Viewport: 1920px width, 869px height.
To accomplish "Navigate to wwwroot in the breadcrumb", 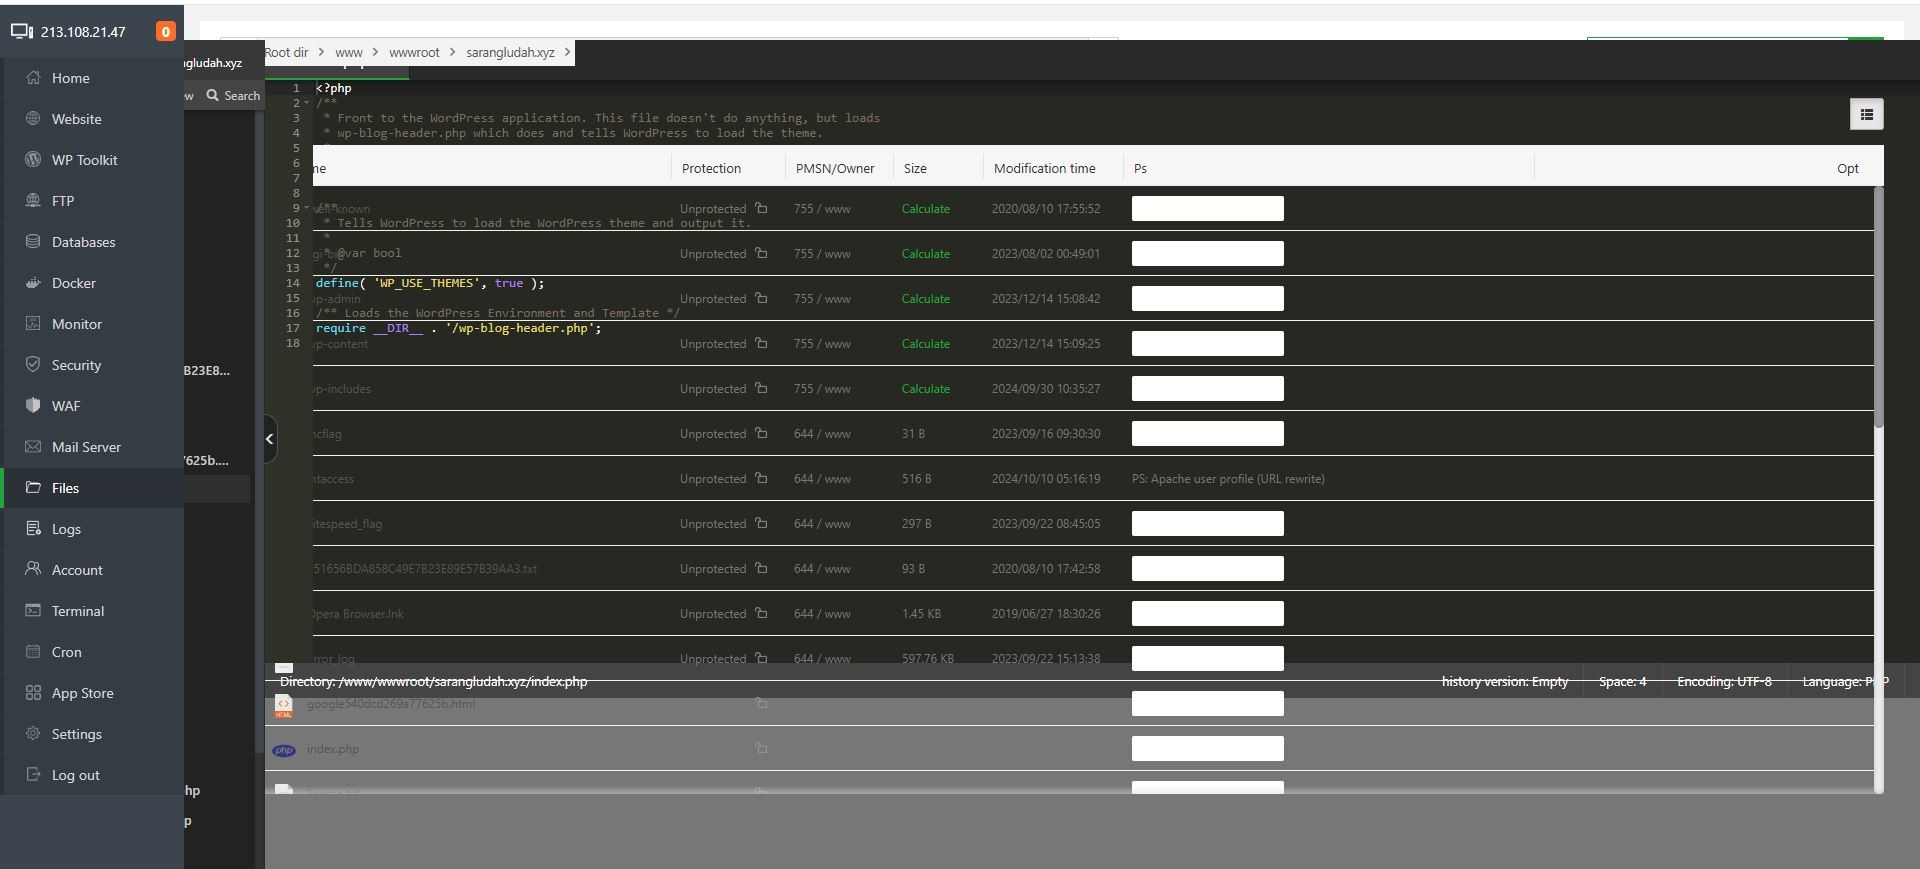I will (414, 53).
